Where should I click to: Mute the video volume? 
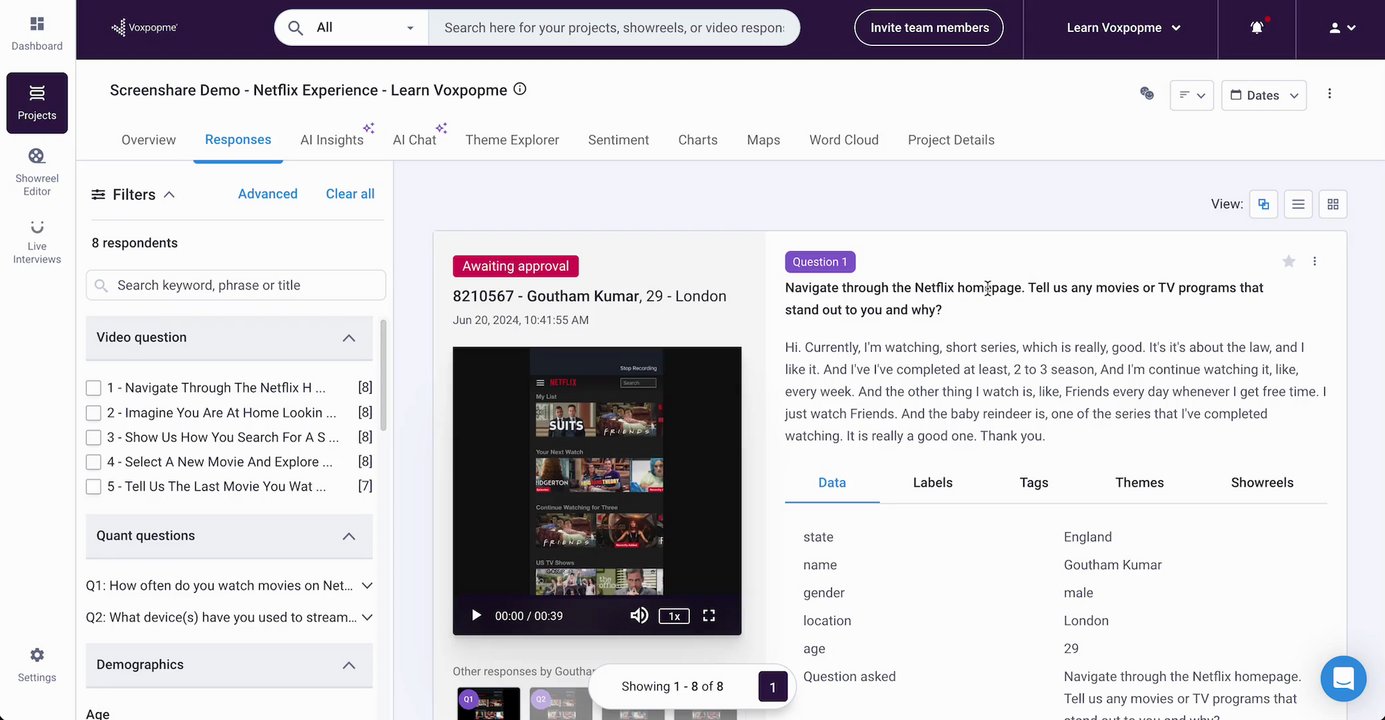[639, 616]
